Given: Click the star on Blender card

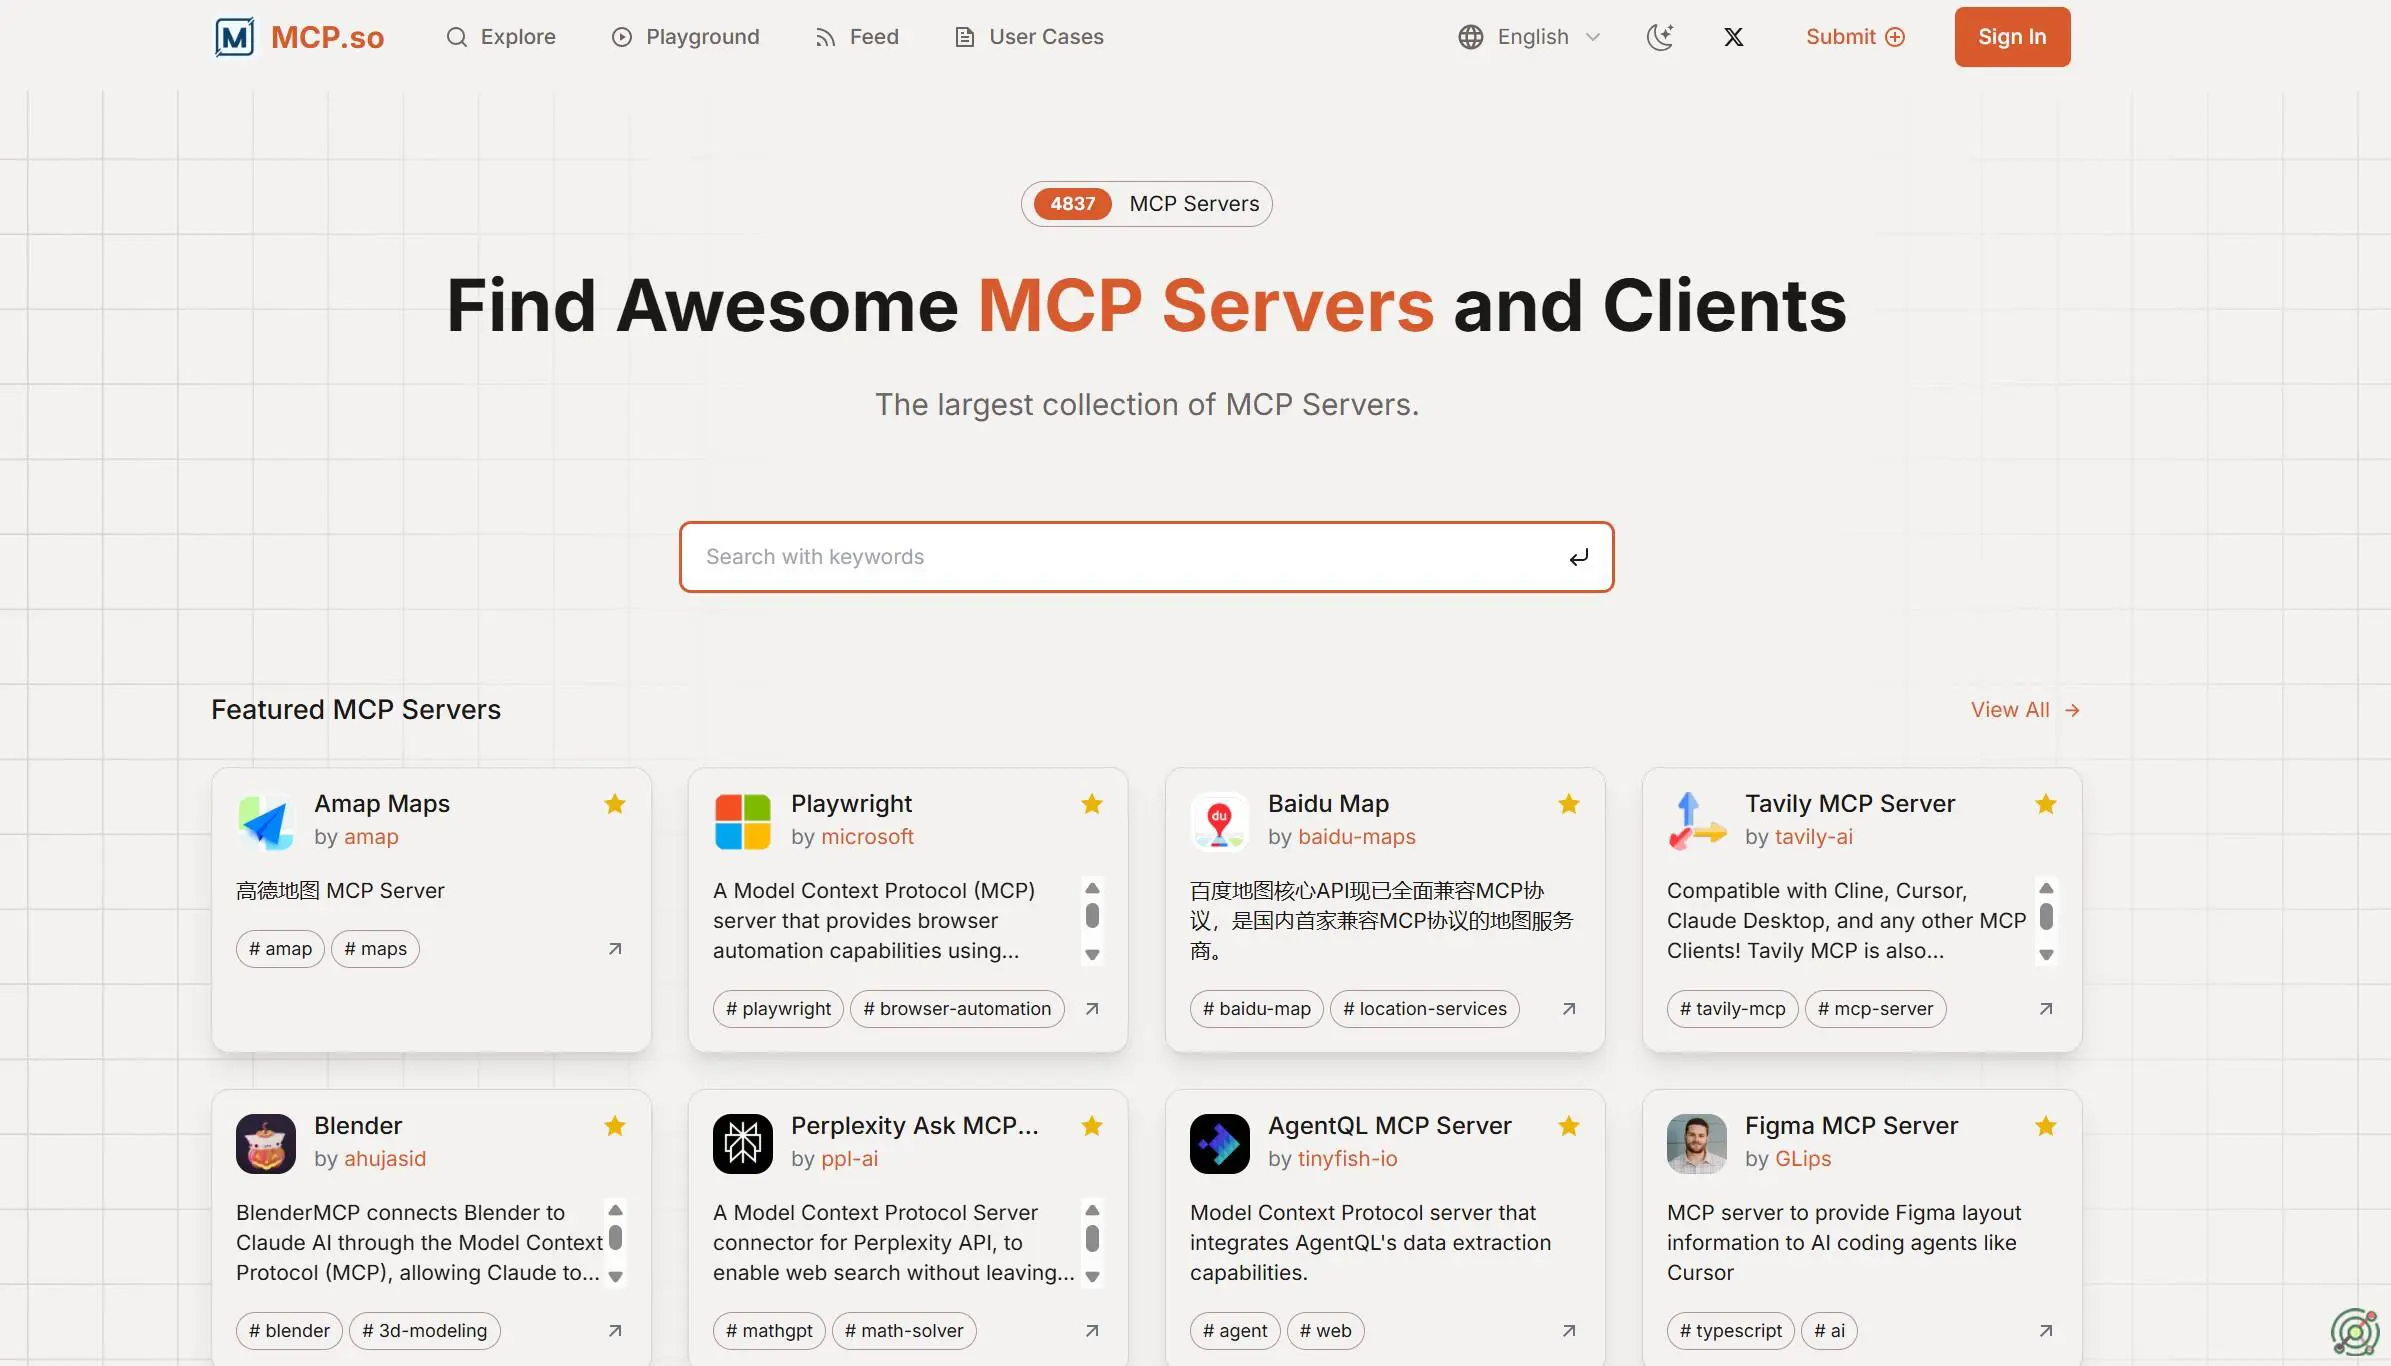Looking at the screenshot, I should point(615,1126).
